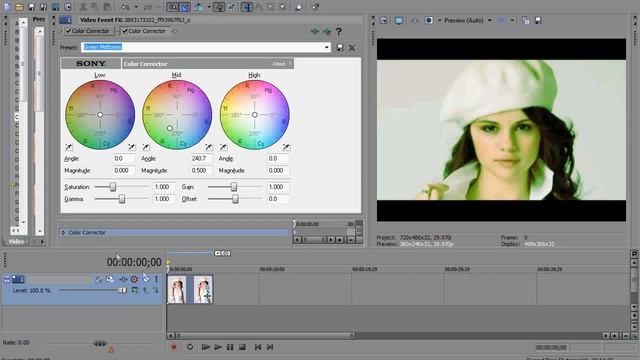Open Track FX on video track
The width and height of the screenshot is (640, 360).
click(123, 279)
